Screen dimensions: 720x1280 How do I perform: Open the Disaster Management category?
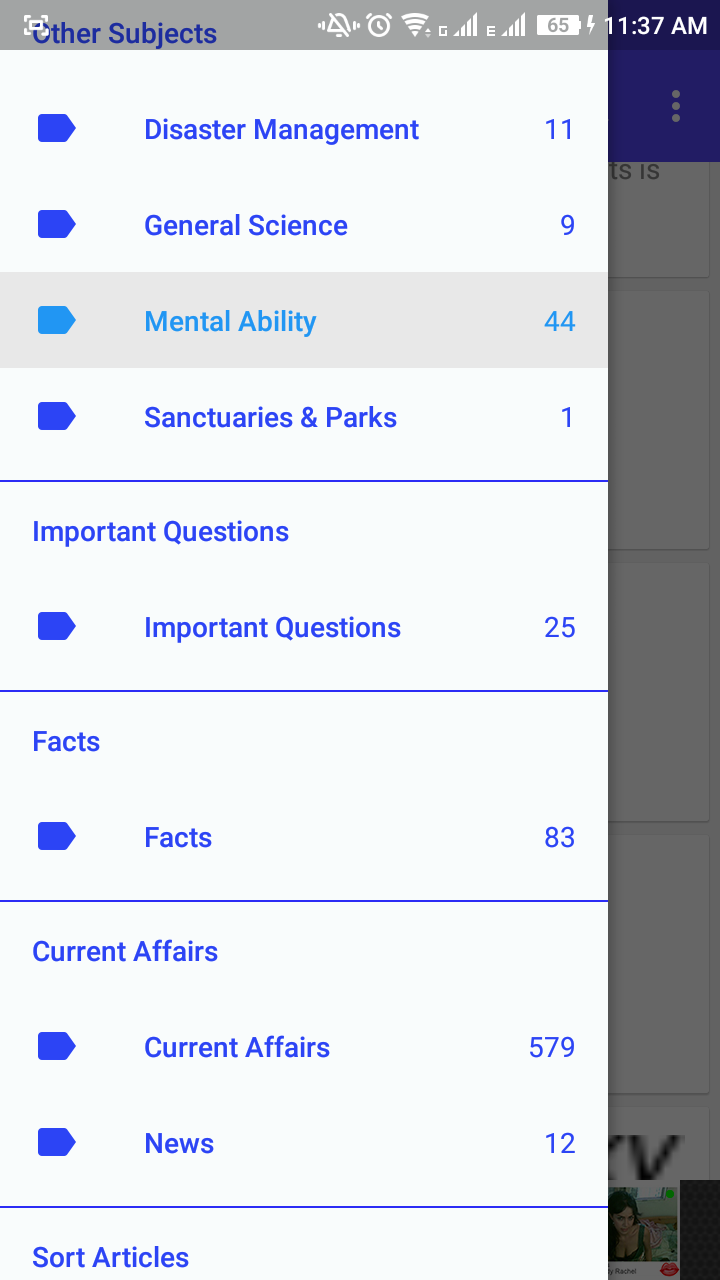[304, 129]
